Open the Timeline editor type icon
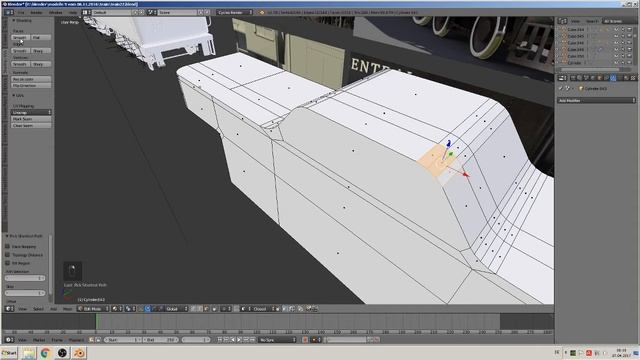The width and height of the screenshot is (640, 360). (9, 340)
